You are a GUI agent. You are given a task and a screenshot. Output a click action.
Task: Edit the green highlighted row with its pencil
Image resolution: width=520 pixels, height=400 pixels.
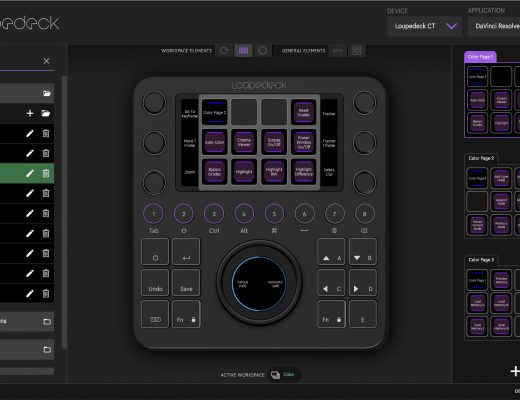30,173
